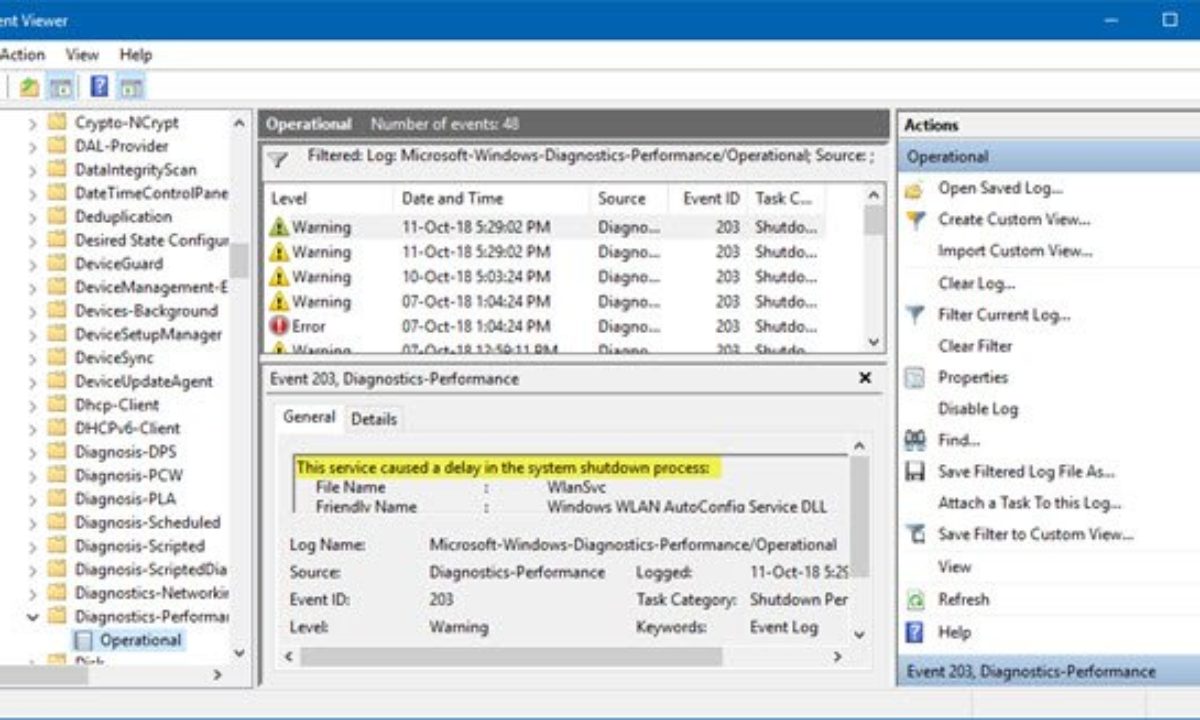
Task: Click the Dhcp-Client folder icon
Action: 57,405
